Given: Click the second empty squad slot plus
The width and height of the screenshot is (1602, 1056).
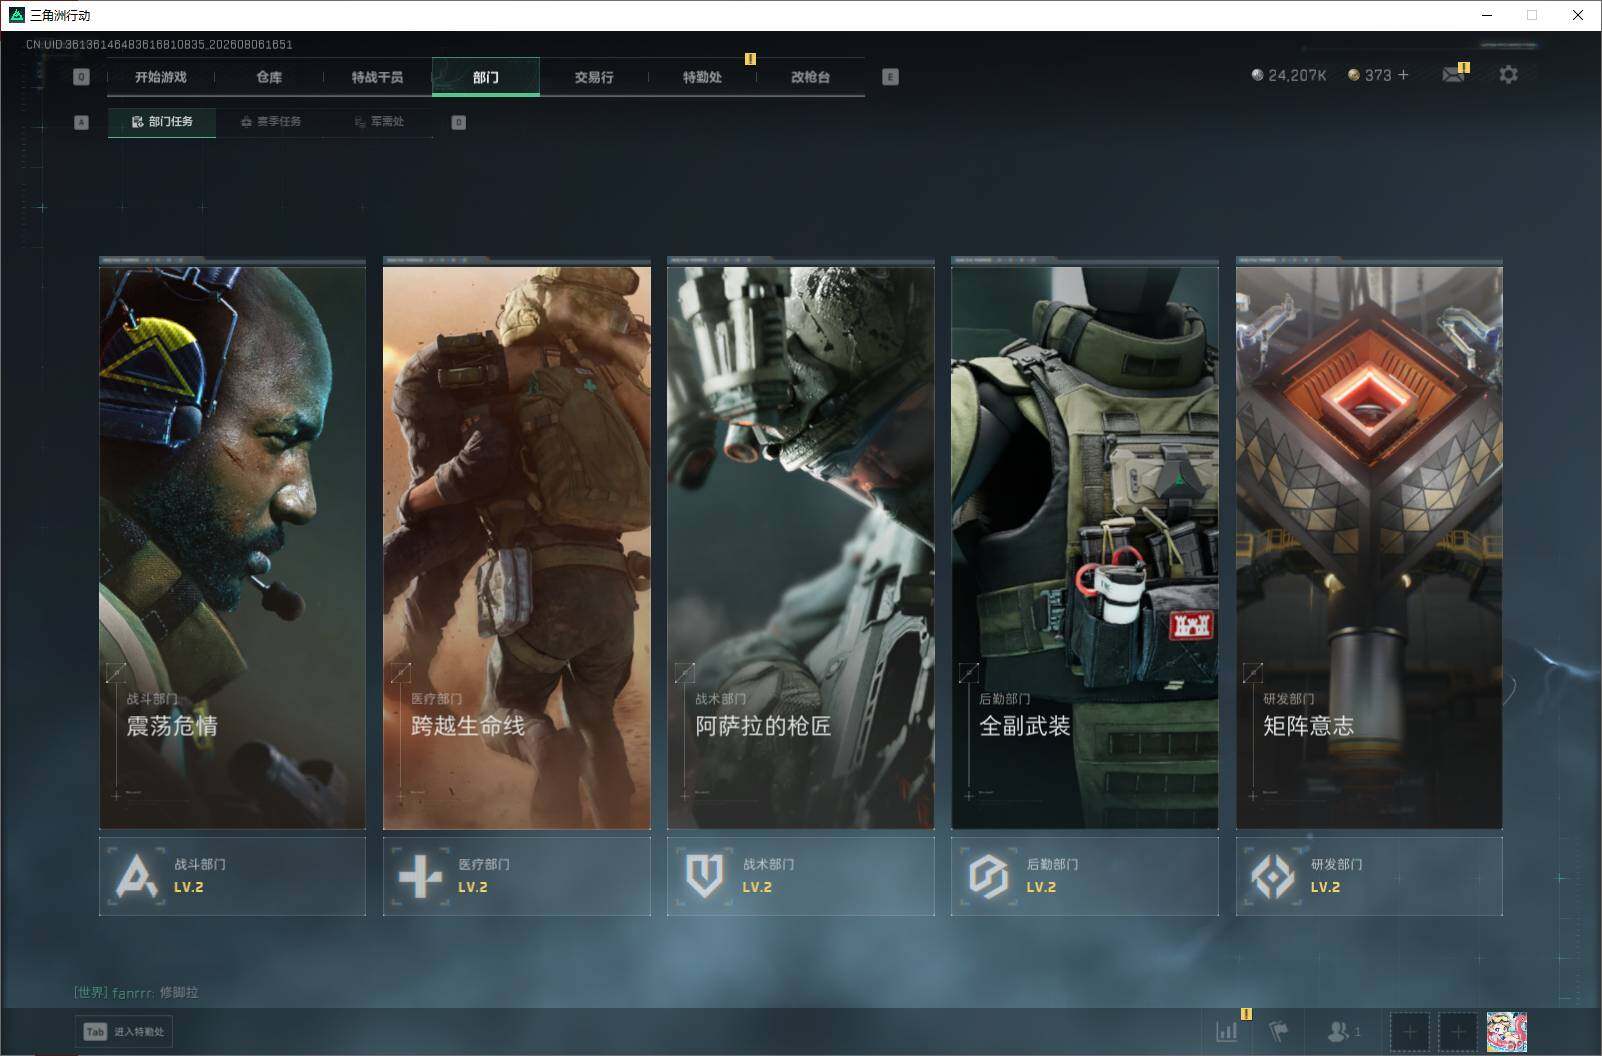Looking at the screenshot, I should point(1457,1032).
